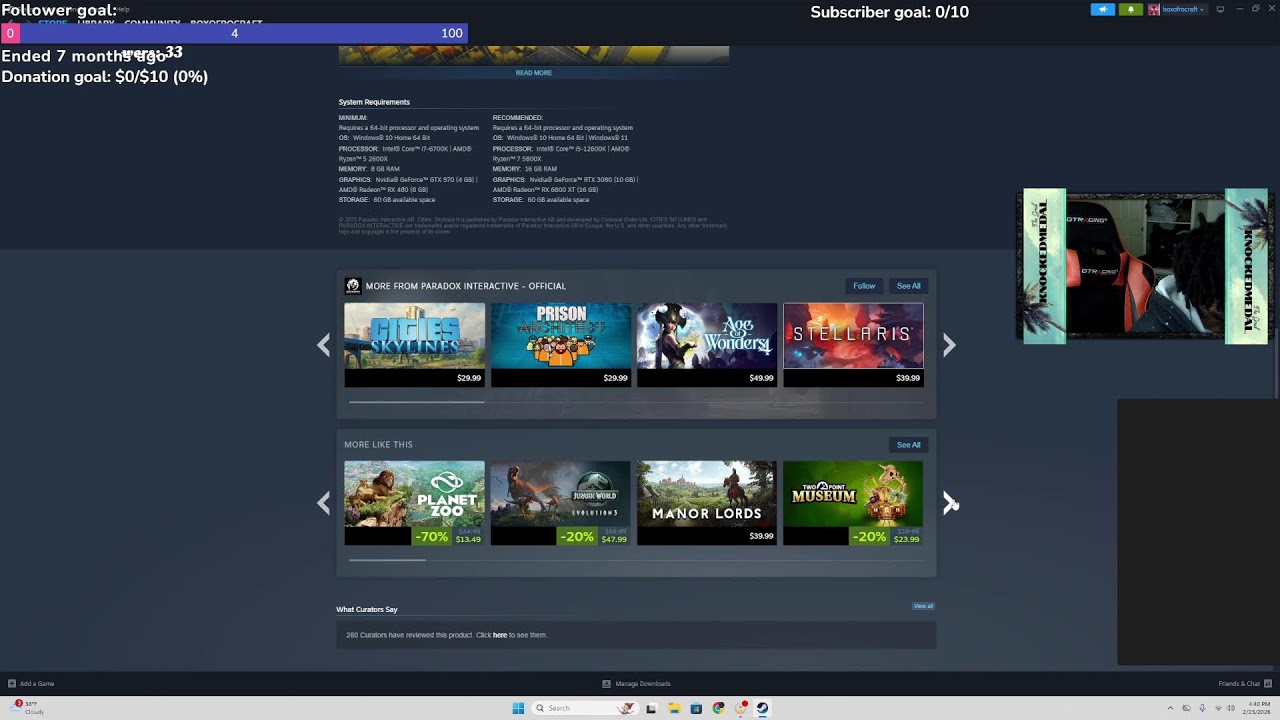The image size is (1280, 720).
Task: Click the taskbar Search box
Action: click(x=584, y=708)
